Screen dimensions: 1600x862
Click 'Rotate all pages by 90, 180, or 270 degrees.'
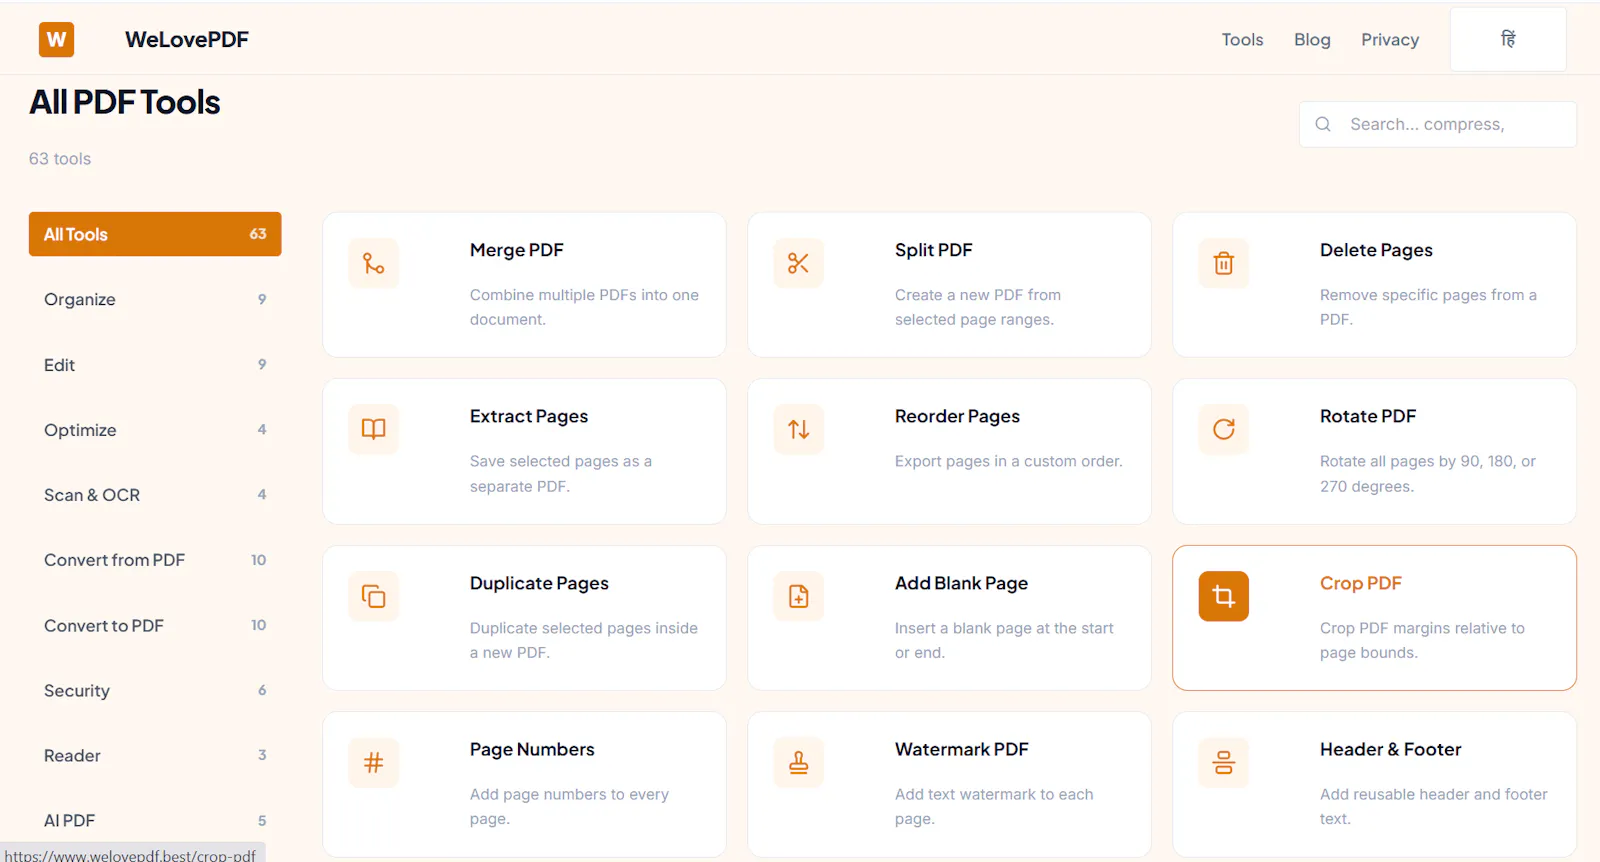point(1428,474)
